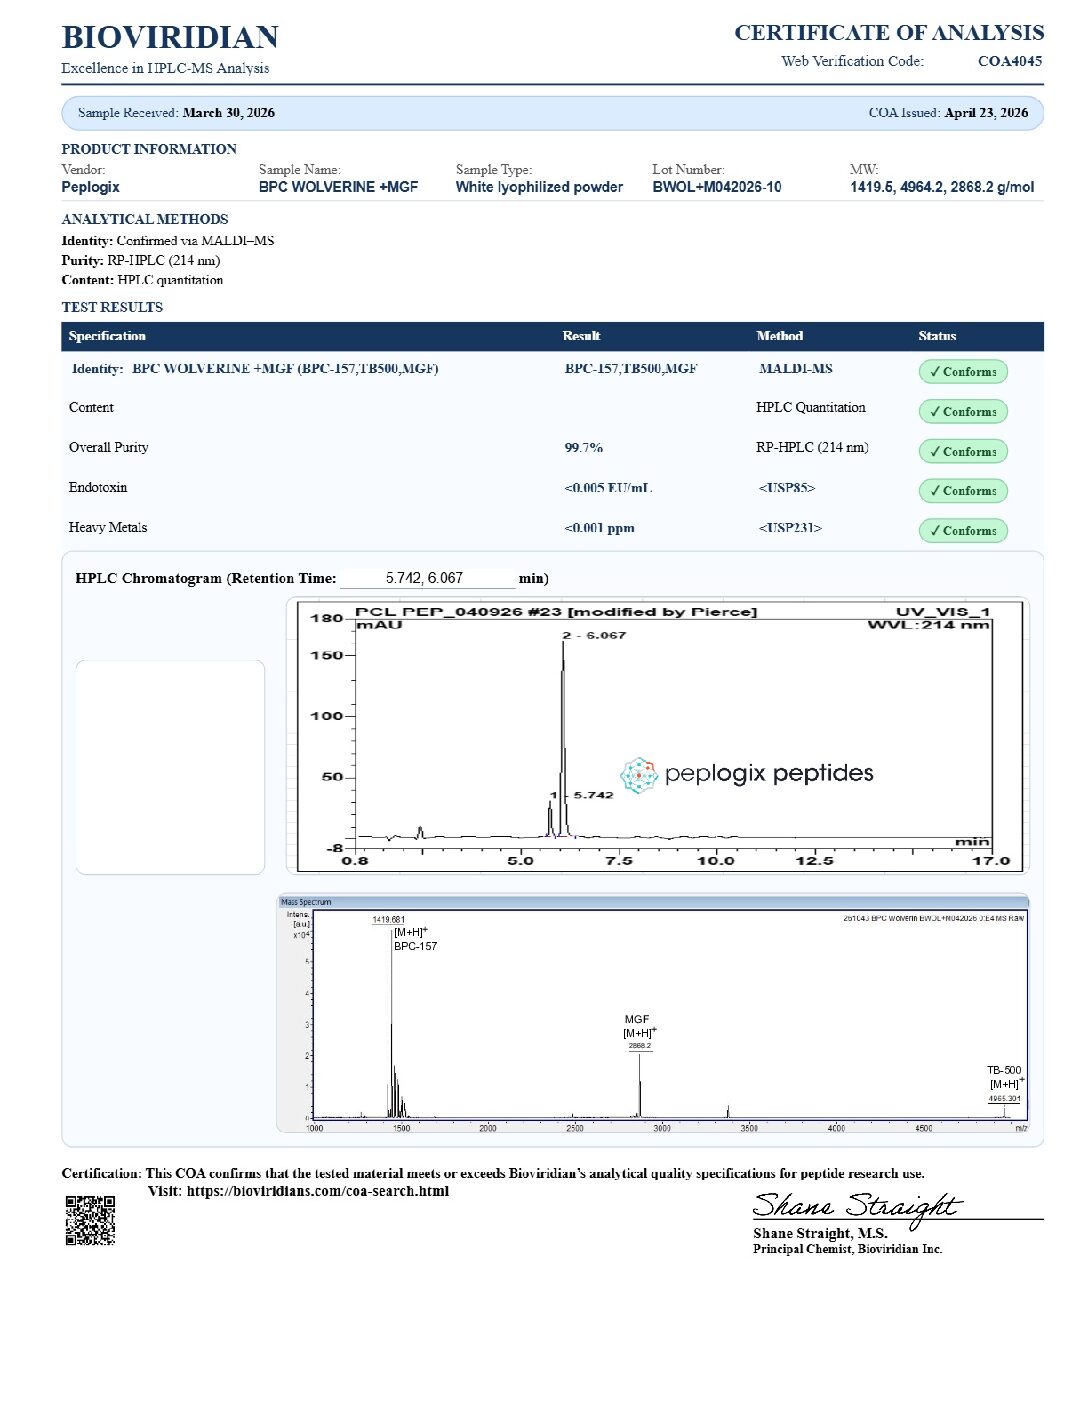This screenshot has width=1088, height=1408.
Task: Click the PRODUCT INFORMATION section heading
Action: pyautogui.click(x=149, y=149)
